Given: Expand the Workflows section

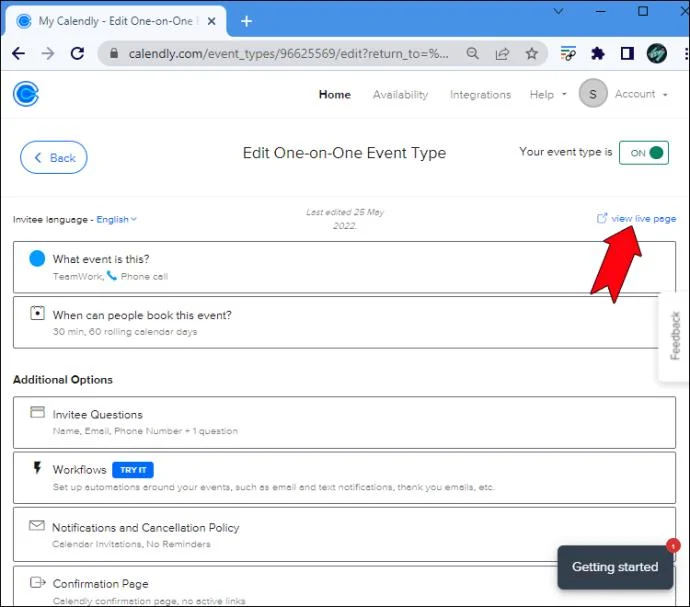Looking at the screenshot, I should [344, 478].
